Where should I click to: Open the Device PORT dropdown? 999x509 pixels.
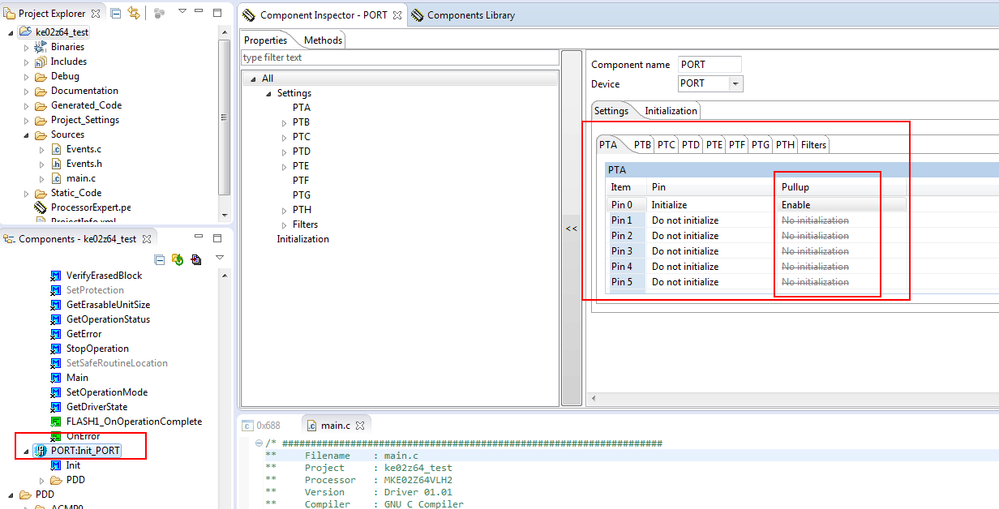tap(736, 83)
